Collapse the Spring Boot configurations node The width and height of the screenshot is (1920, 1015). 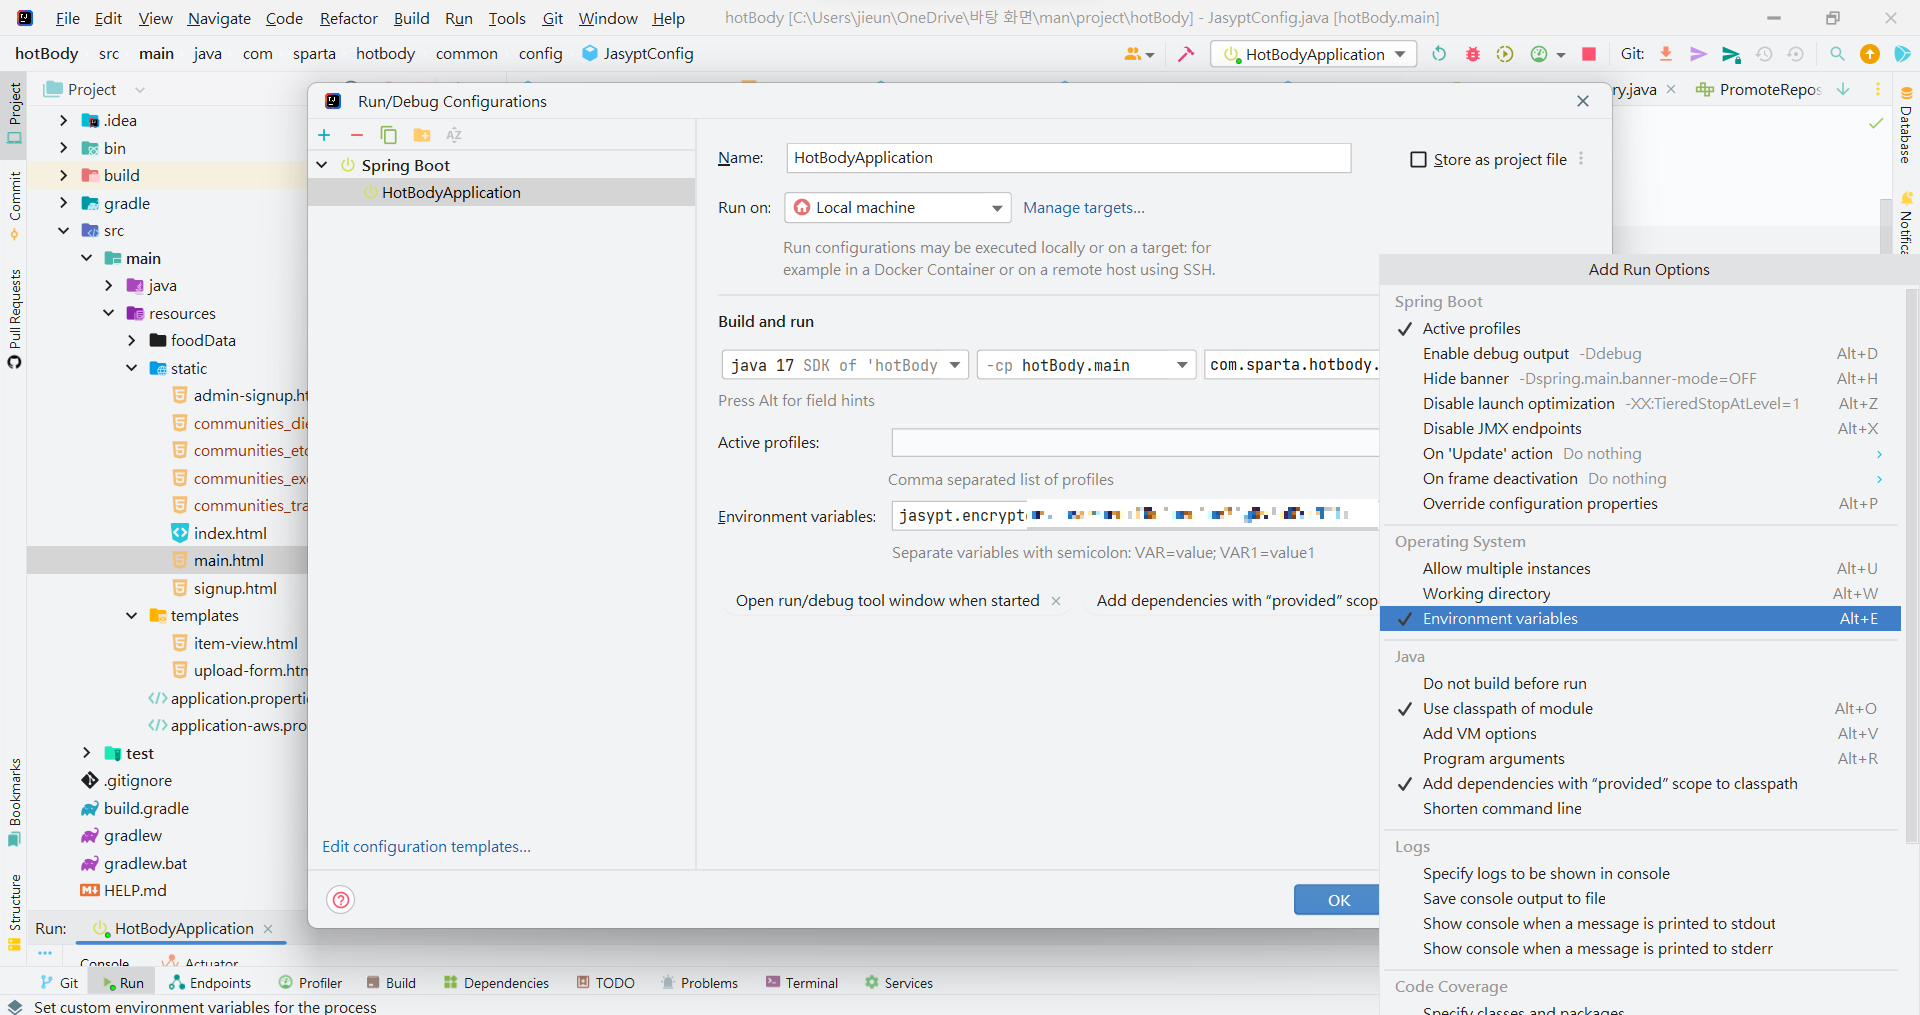[x=322, y=165]
